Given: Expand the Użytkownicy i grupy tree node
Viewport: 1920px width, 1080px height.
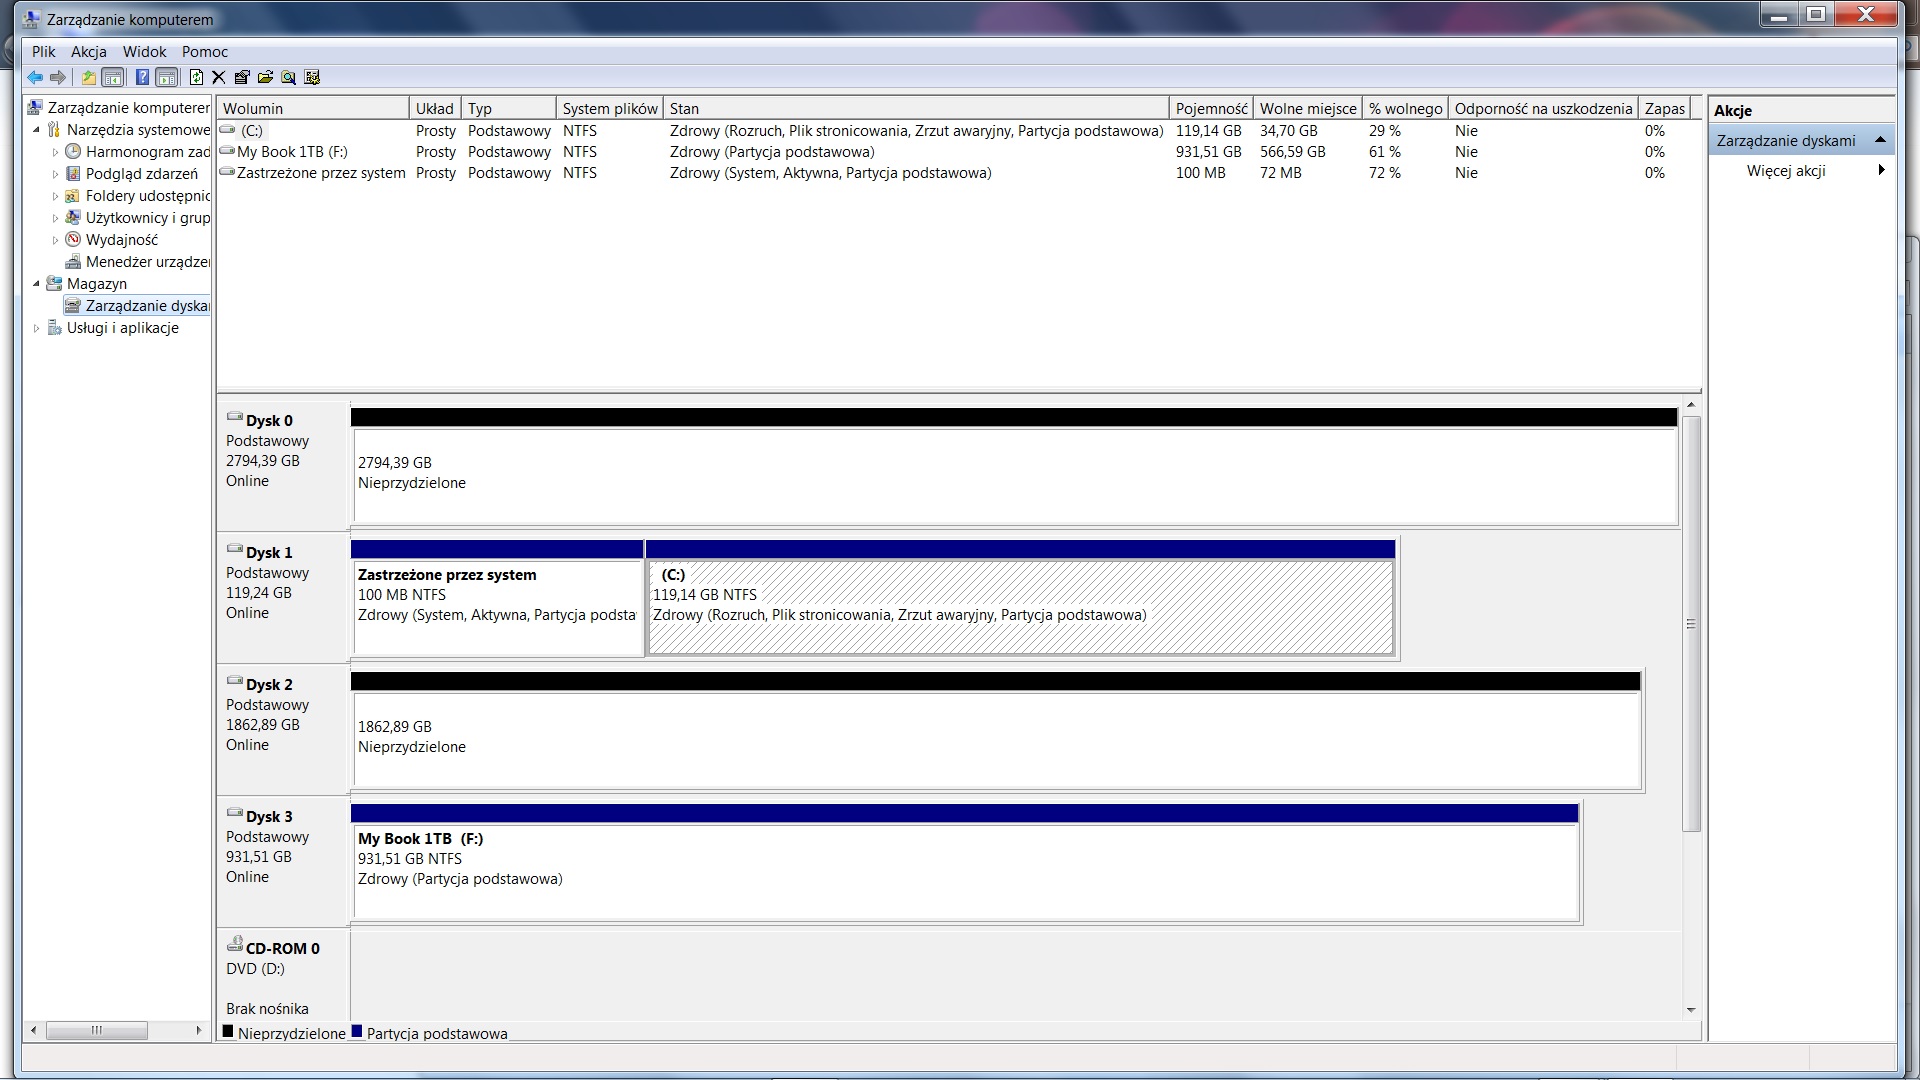Looking at the screenshot, I should coord(55,218).
